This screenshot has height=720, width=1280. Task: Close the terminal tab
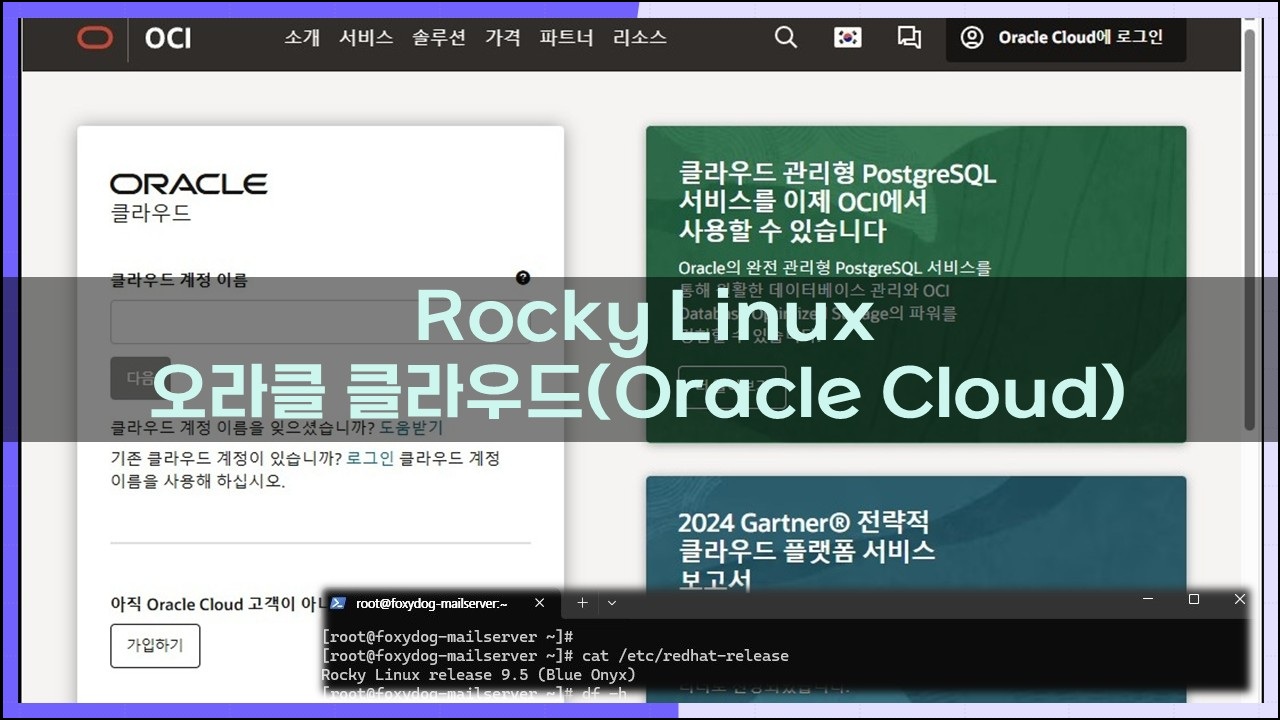(540, 603)
